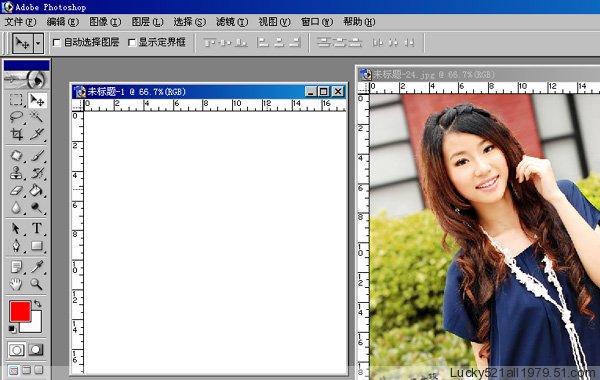Select the Eyedropper tool

click(37, 266)
